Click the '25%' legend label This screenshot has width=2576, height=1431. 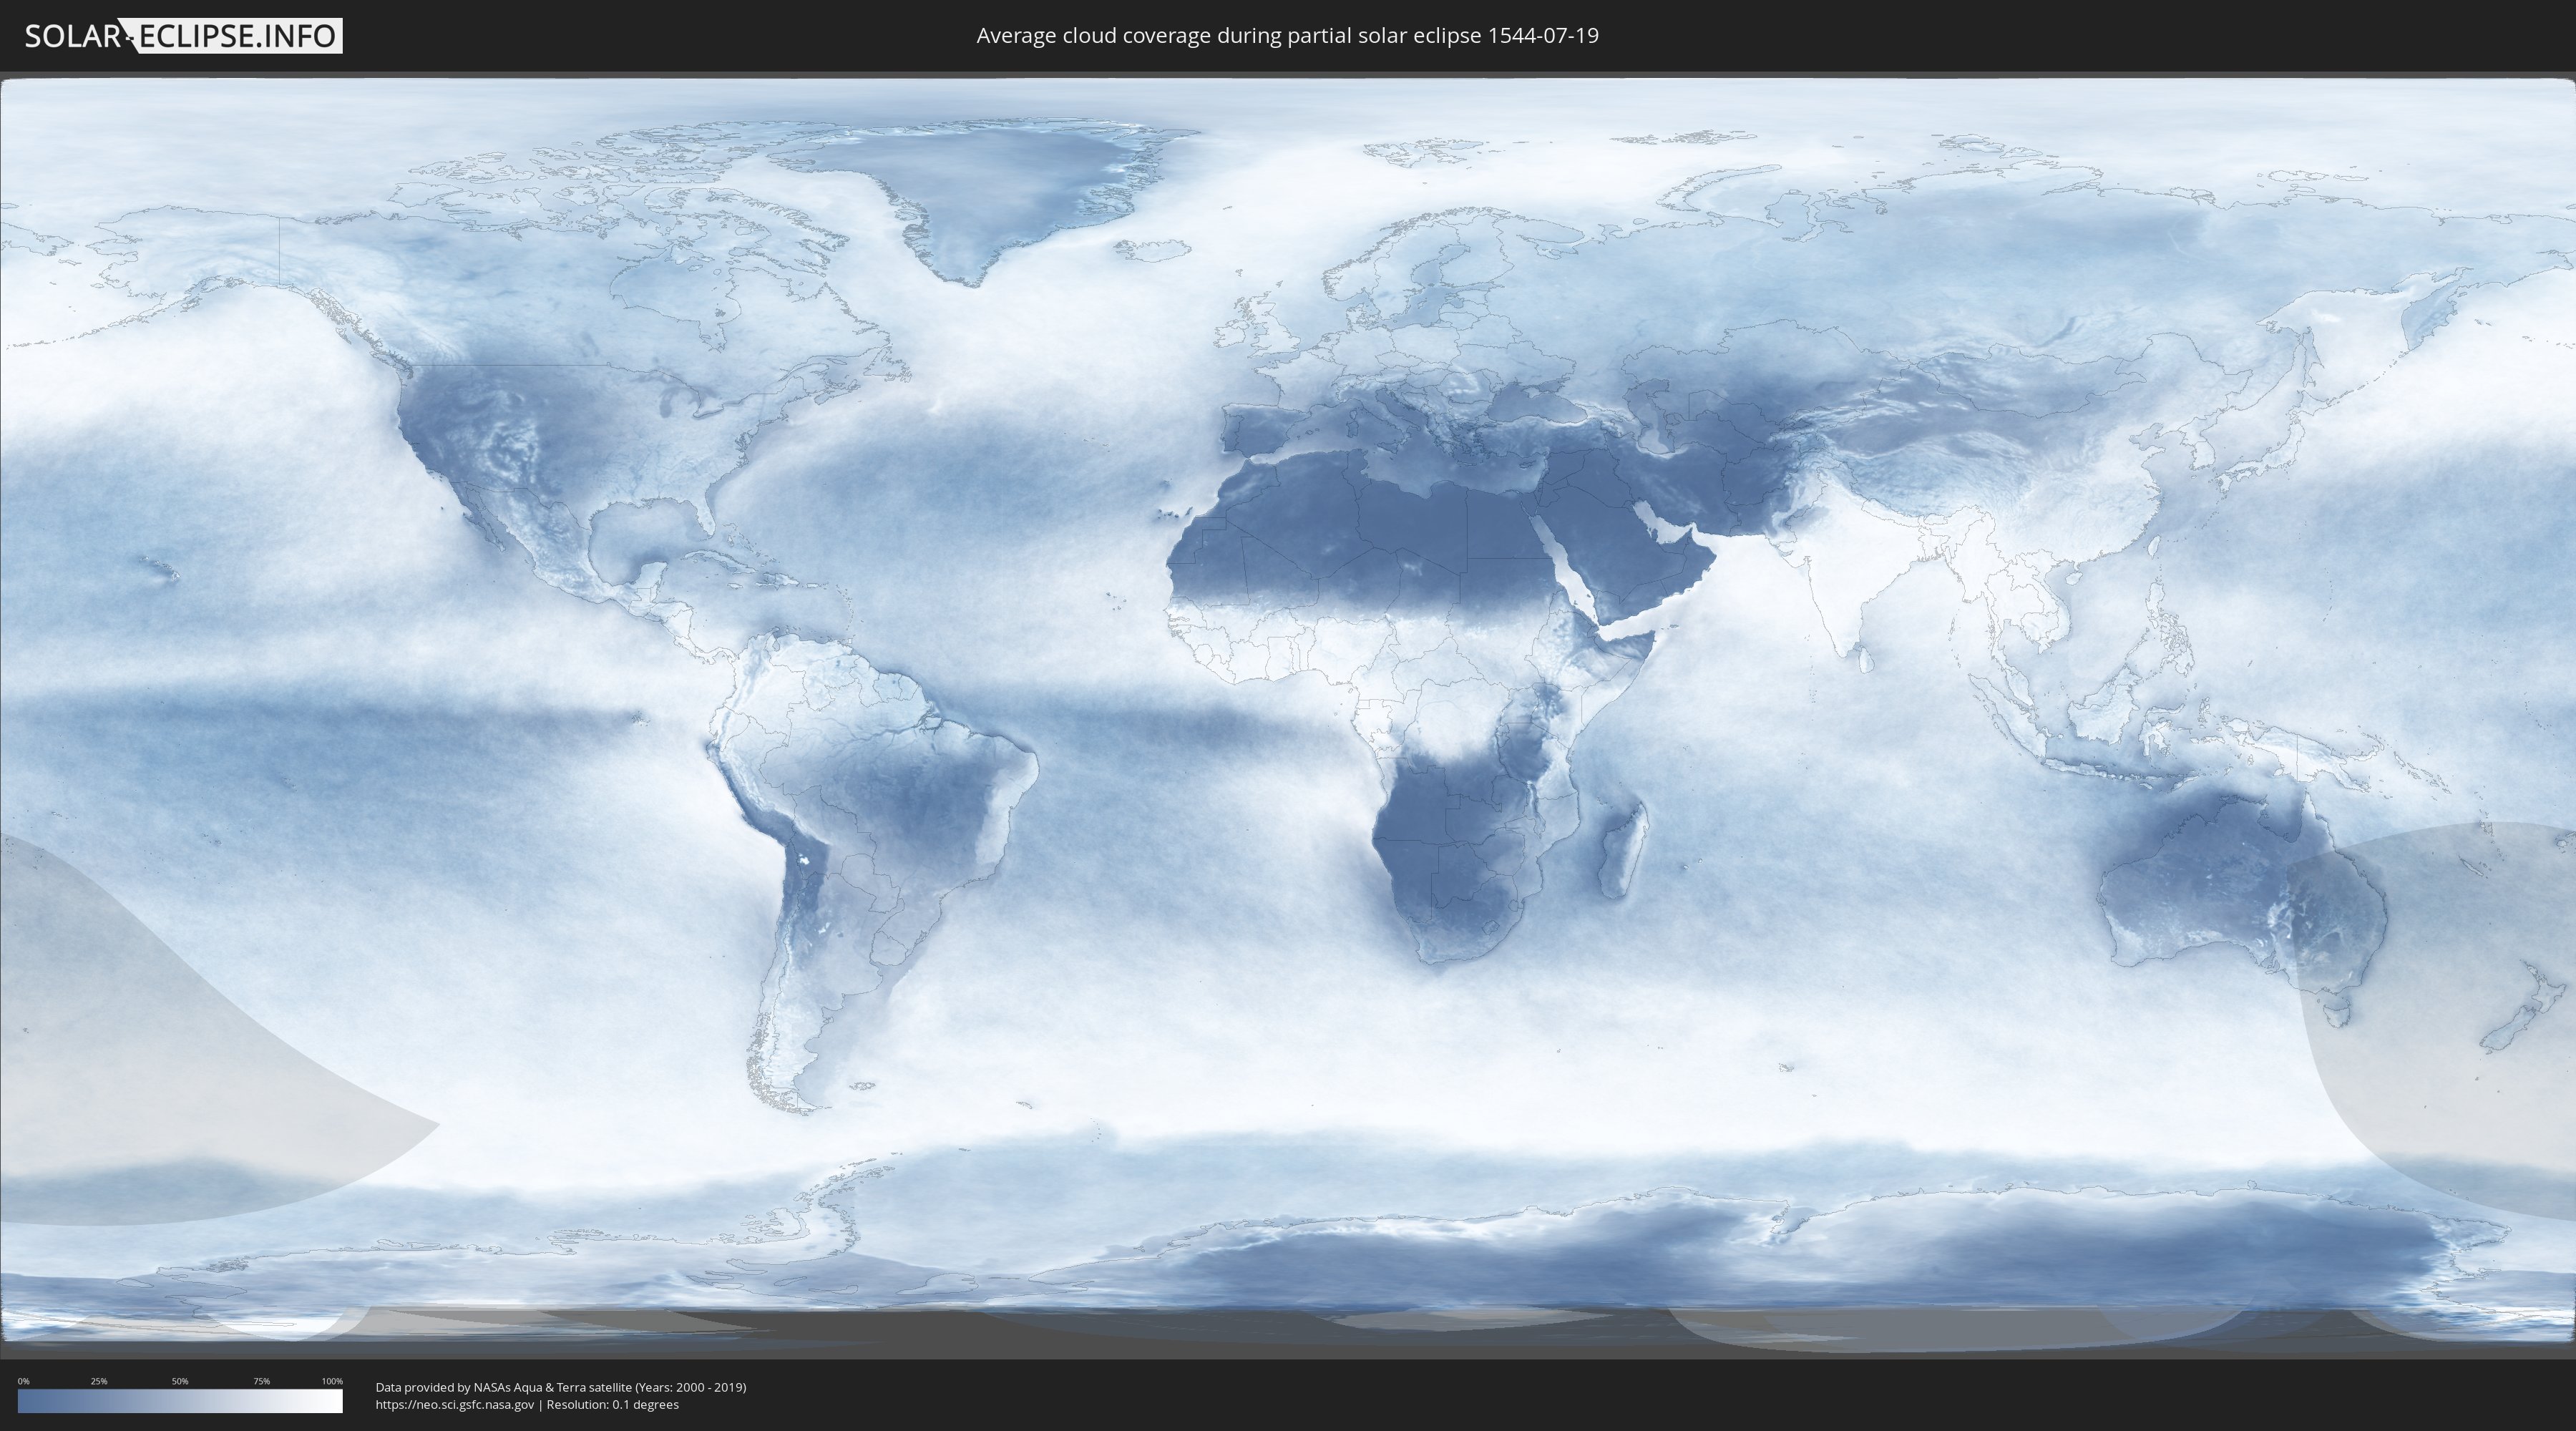tap(99, 1381)
